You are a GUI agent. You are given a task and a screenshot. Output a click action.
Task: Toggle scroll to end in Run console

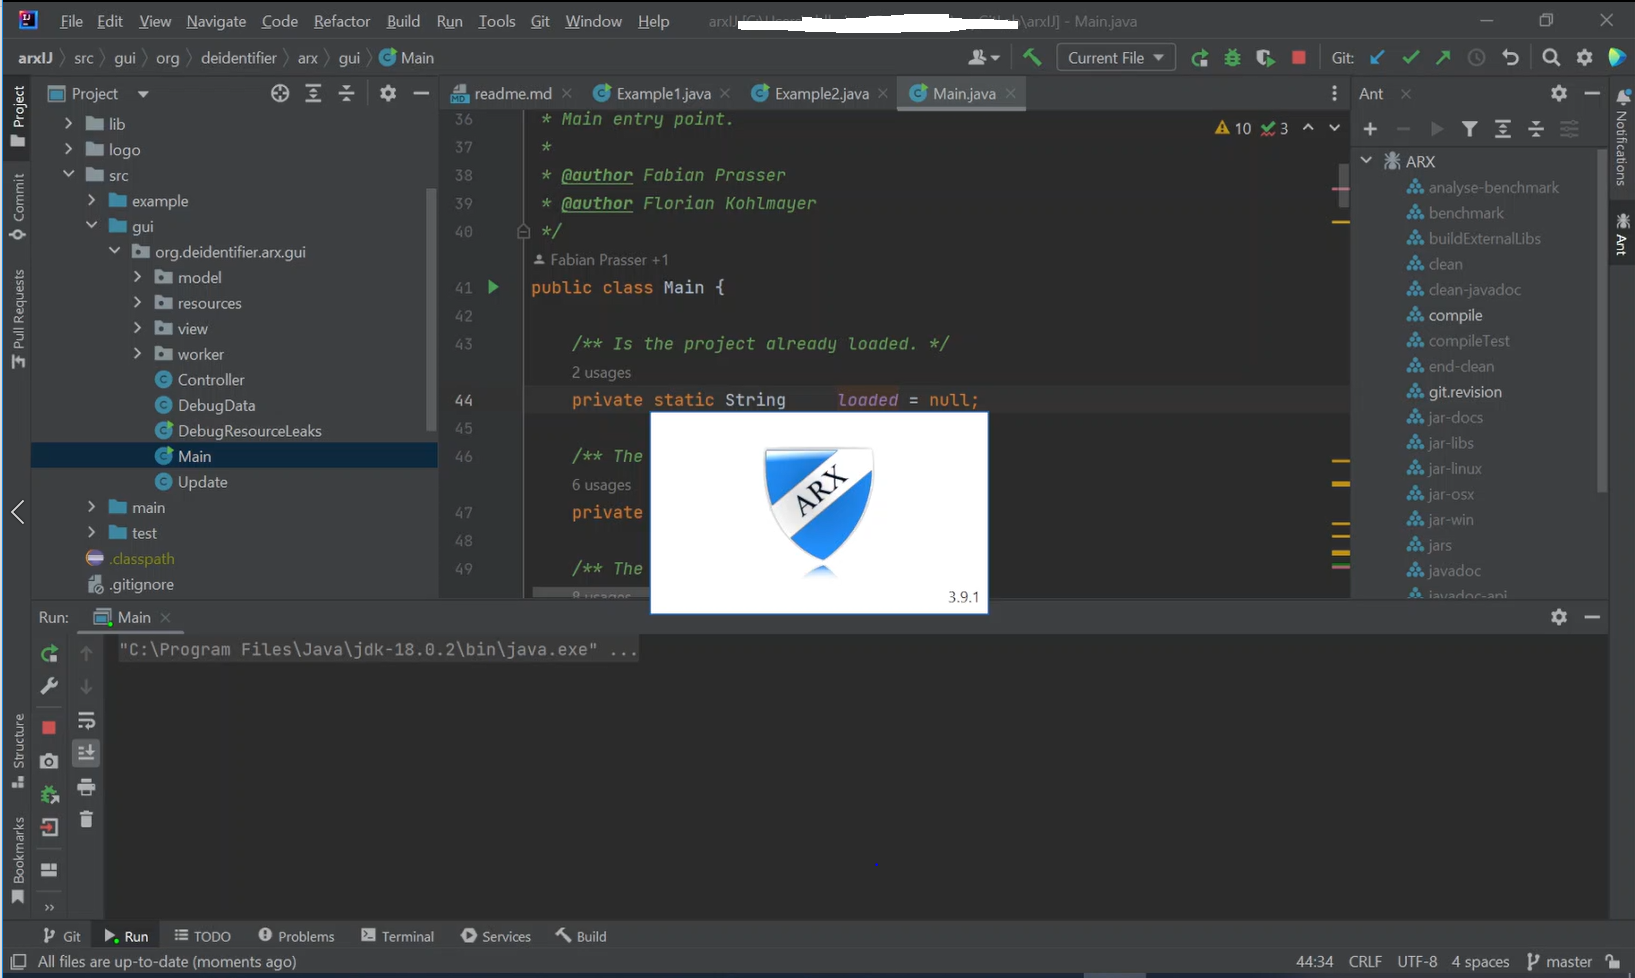[x=86, y=753]
